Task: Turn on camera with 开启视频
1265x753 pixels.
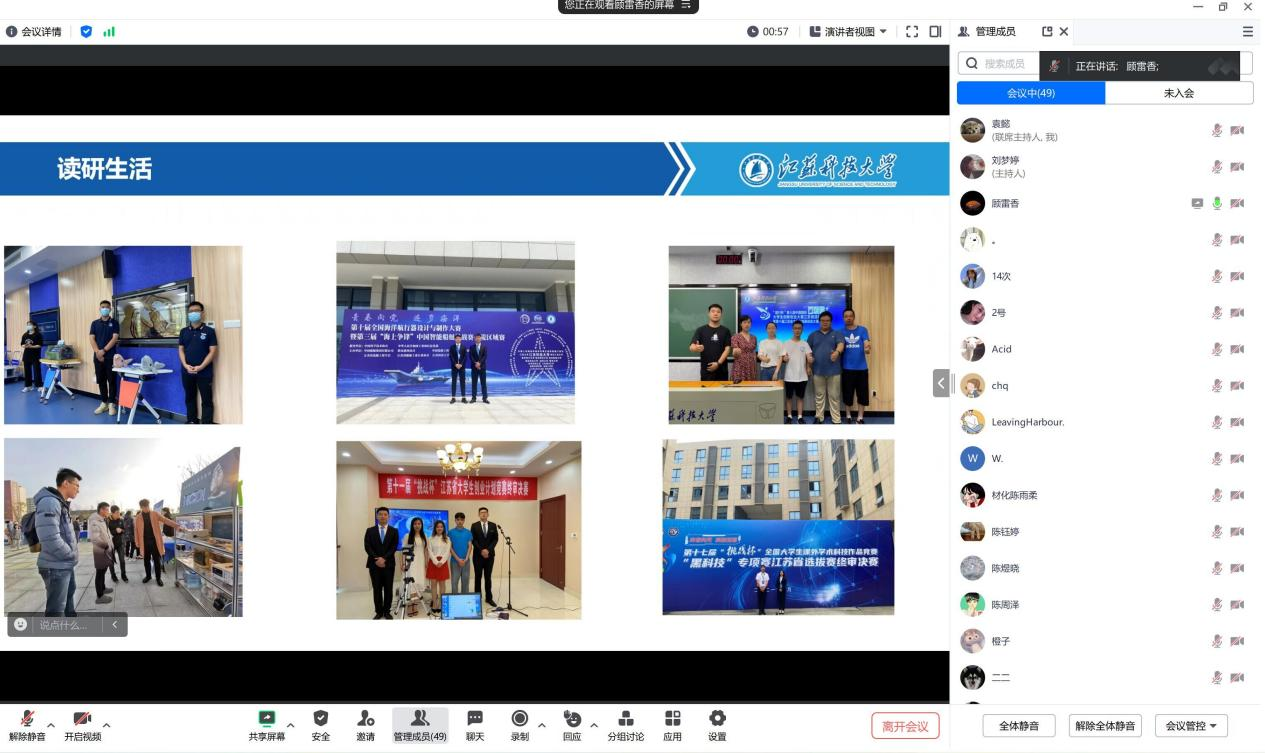Action: point(82,725)
